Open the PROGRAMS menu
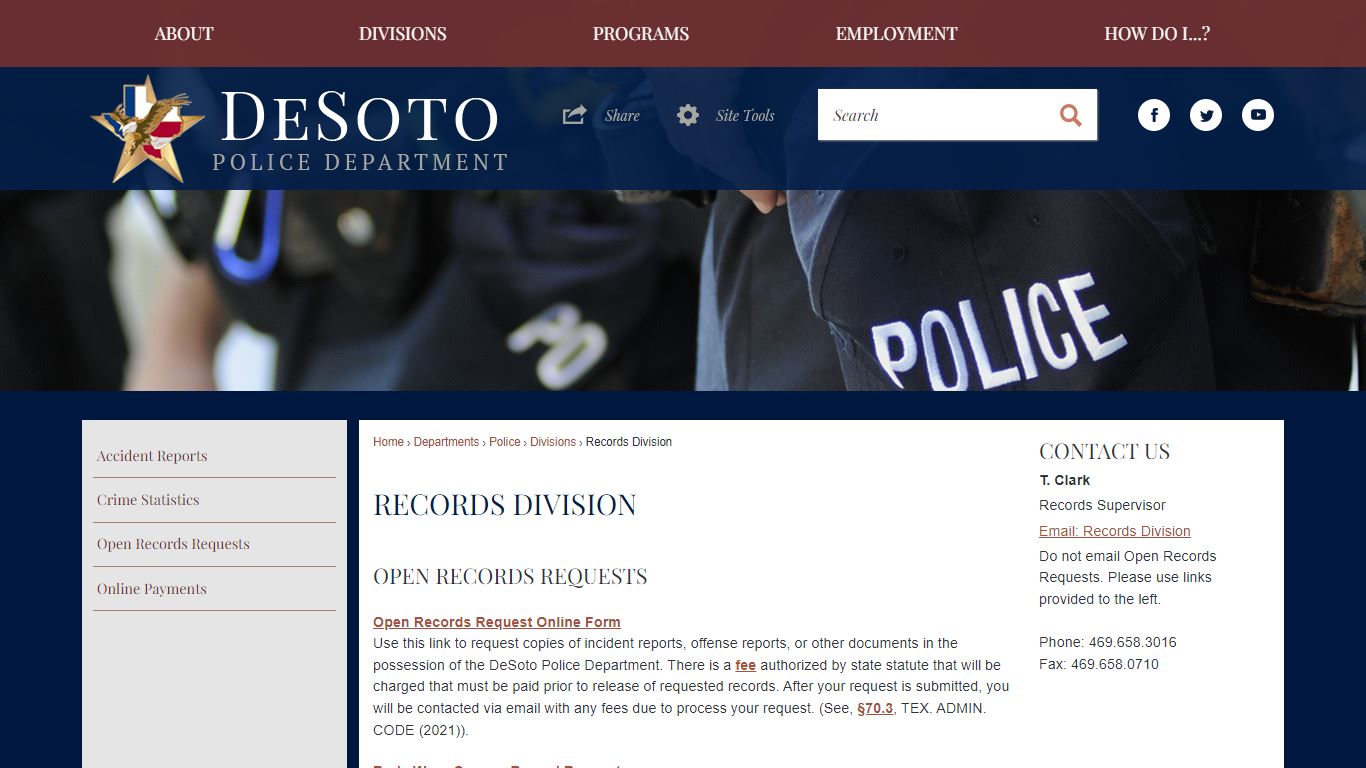The width and height of the screenshot is (1366, 768). click(x=641, y=33)
